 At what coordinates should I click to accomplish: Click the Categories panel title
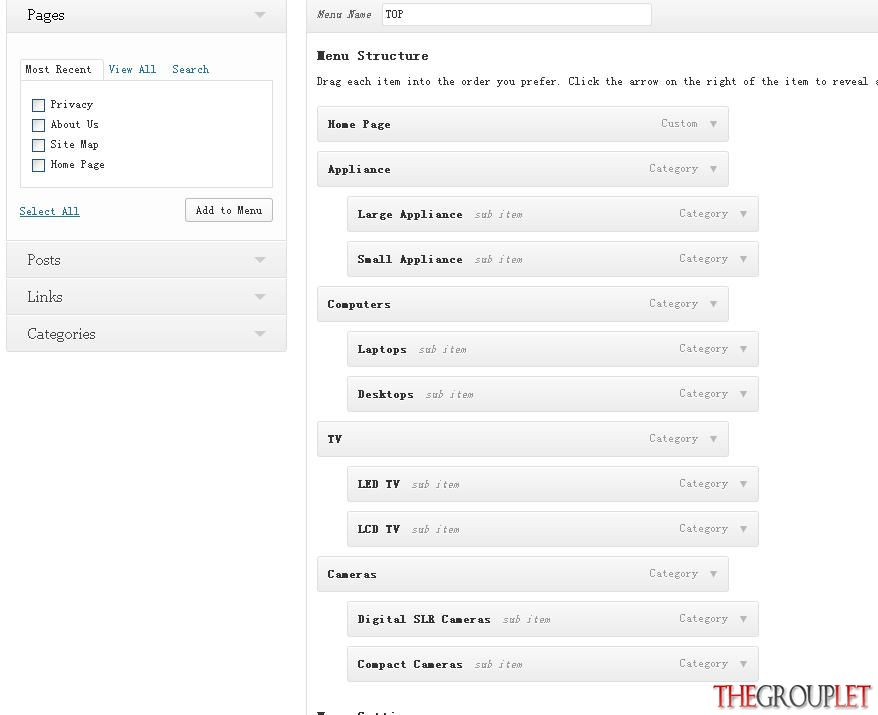tap(62, 334)
